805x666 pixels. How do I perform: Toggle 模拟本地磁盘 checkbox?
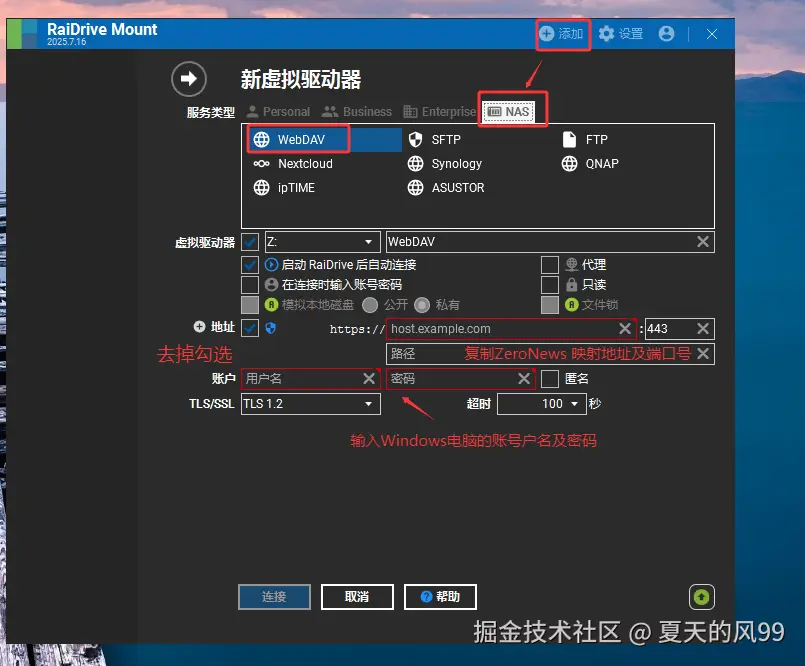tap(250, 305)
